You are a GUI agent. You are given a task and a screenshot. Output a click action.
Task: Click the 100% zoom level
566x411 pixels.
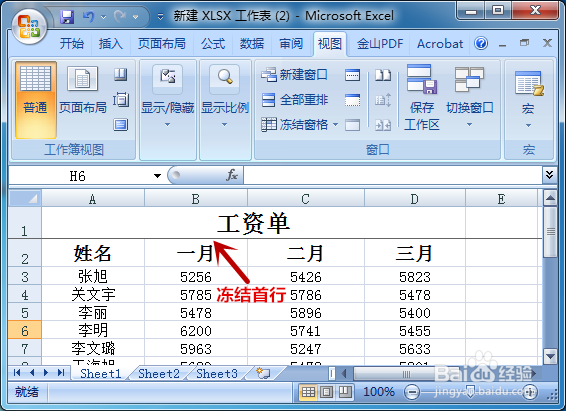click(x=378, y=392)
